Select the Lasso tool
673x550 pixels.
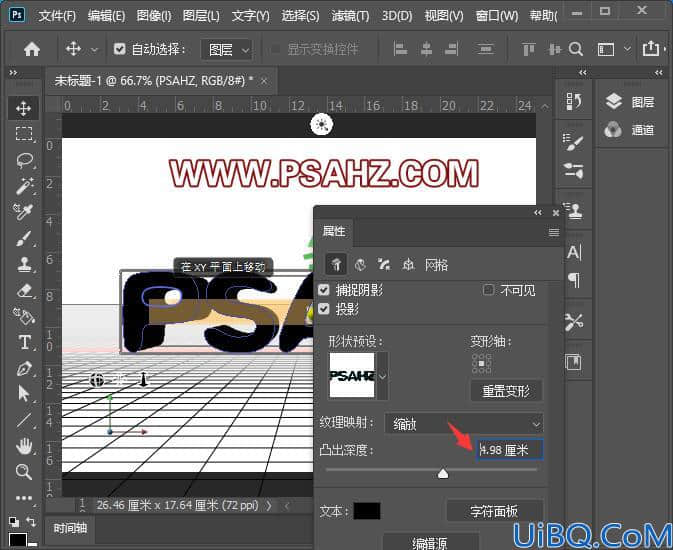click(24, 160)
